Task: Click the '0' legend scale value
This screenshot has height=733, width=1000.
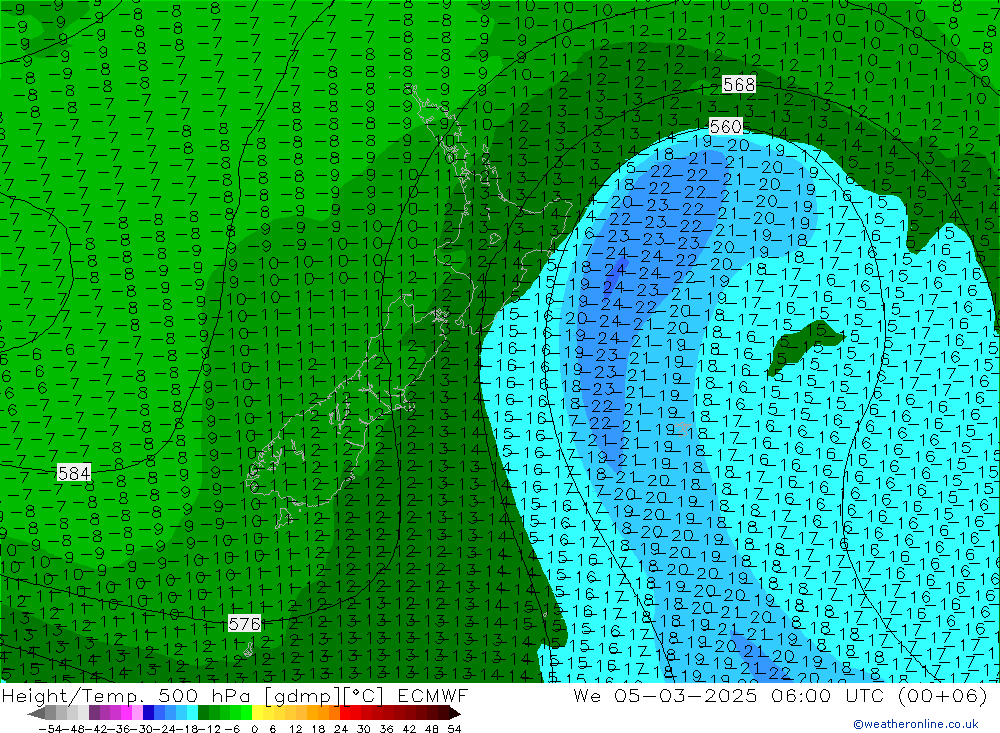Action: pos(254,729)
